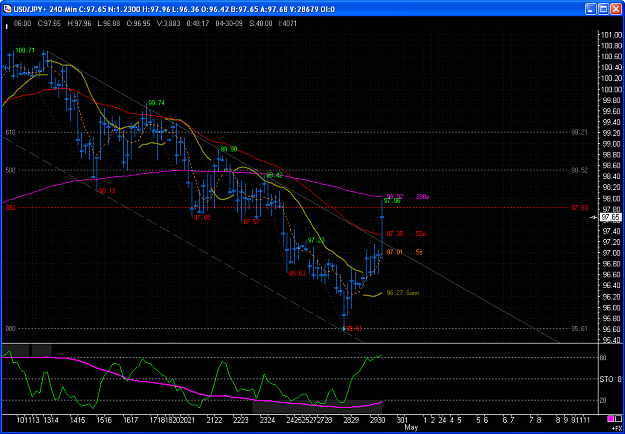Click the magenta square at bottom right corner
The image size is (625, 434).
pos(610,419)
